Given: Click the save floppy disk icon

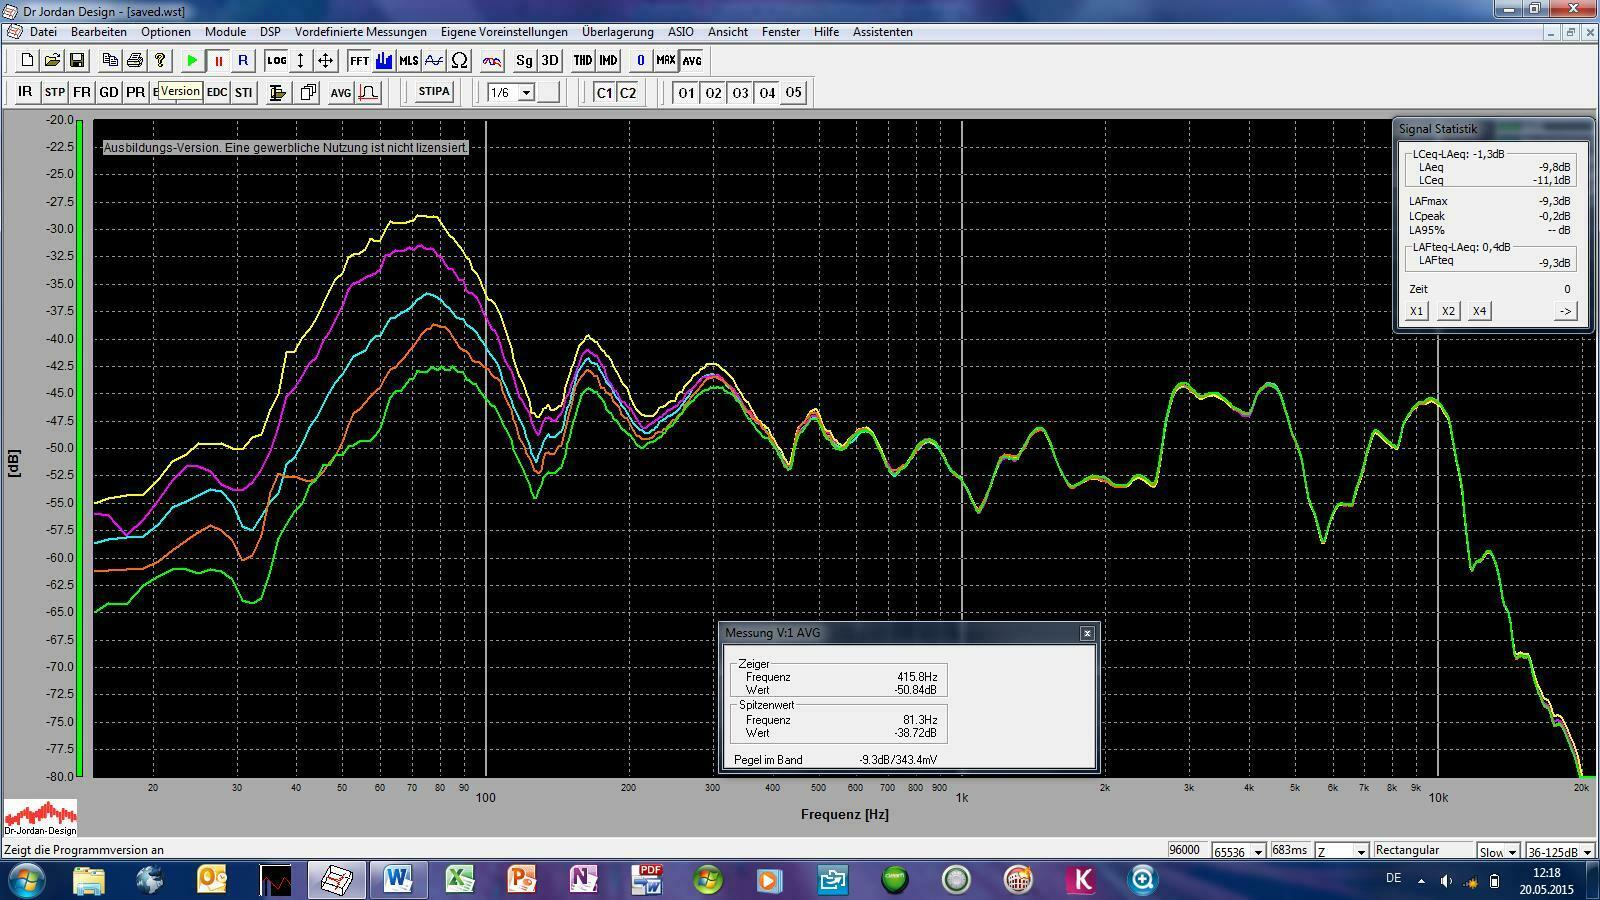Looking at the screenshot, I should tap(77, 61).
